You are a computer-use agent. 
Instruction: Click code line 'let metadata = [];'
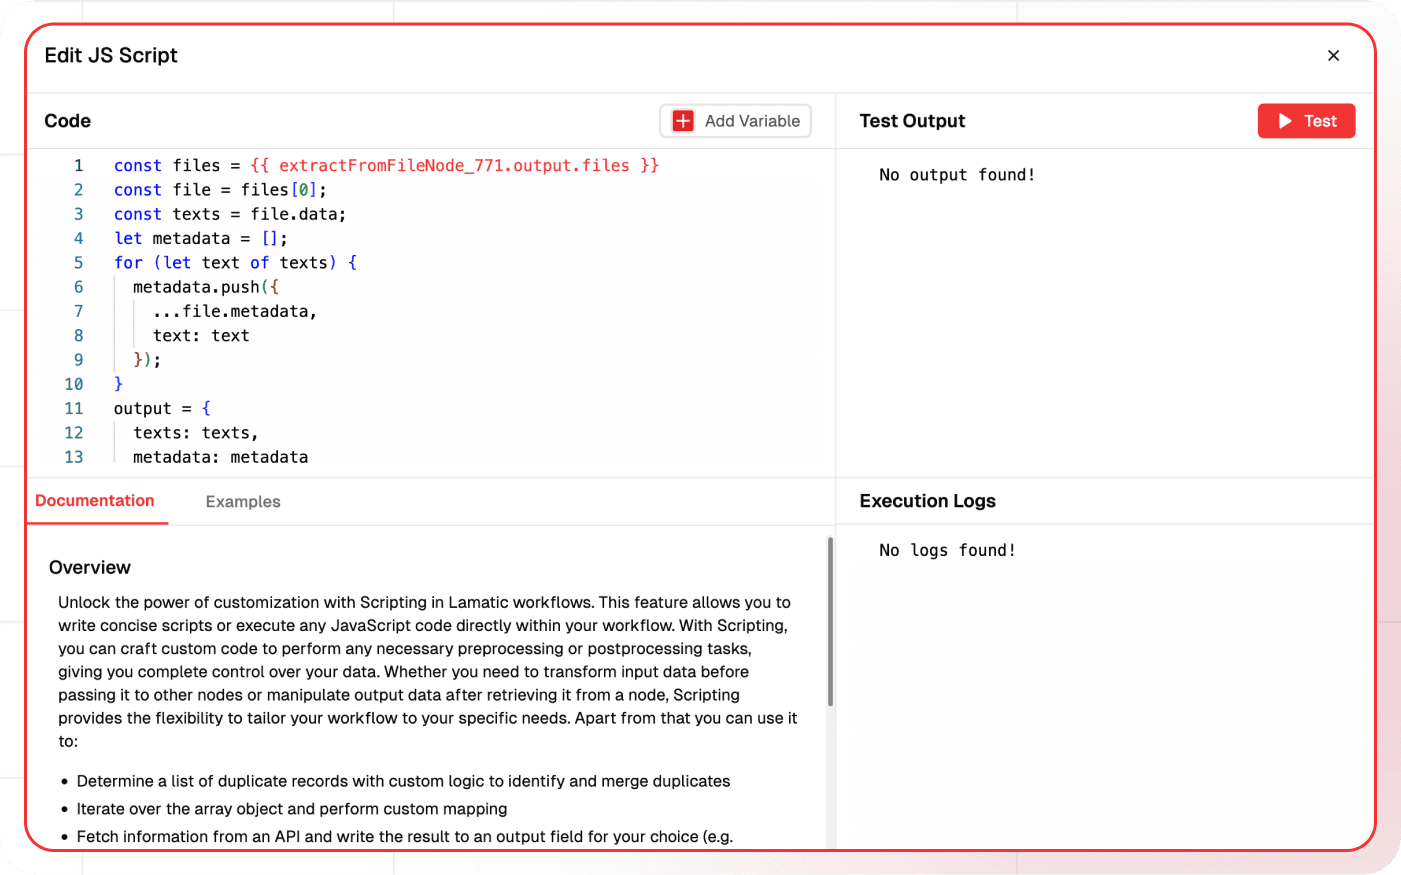pyautogui.click(x=201, y=239)
